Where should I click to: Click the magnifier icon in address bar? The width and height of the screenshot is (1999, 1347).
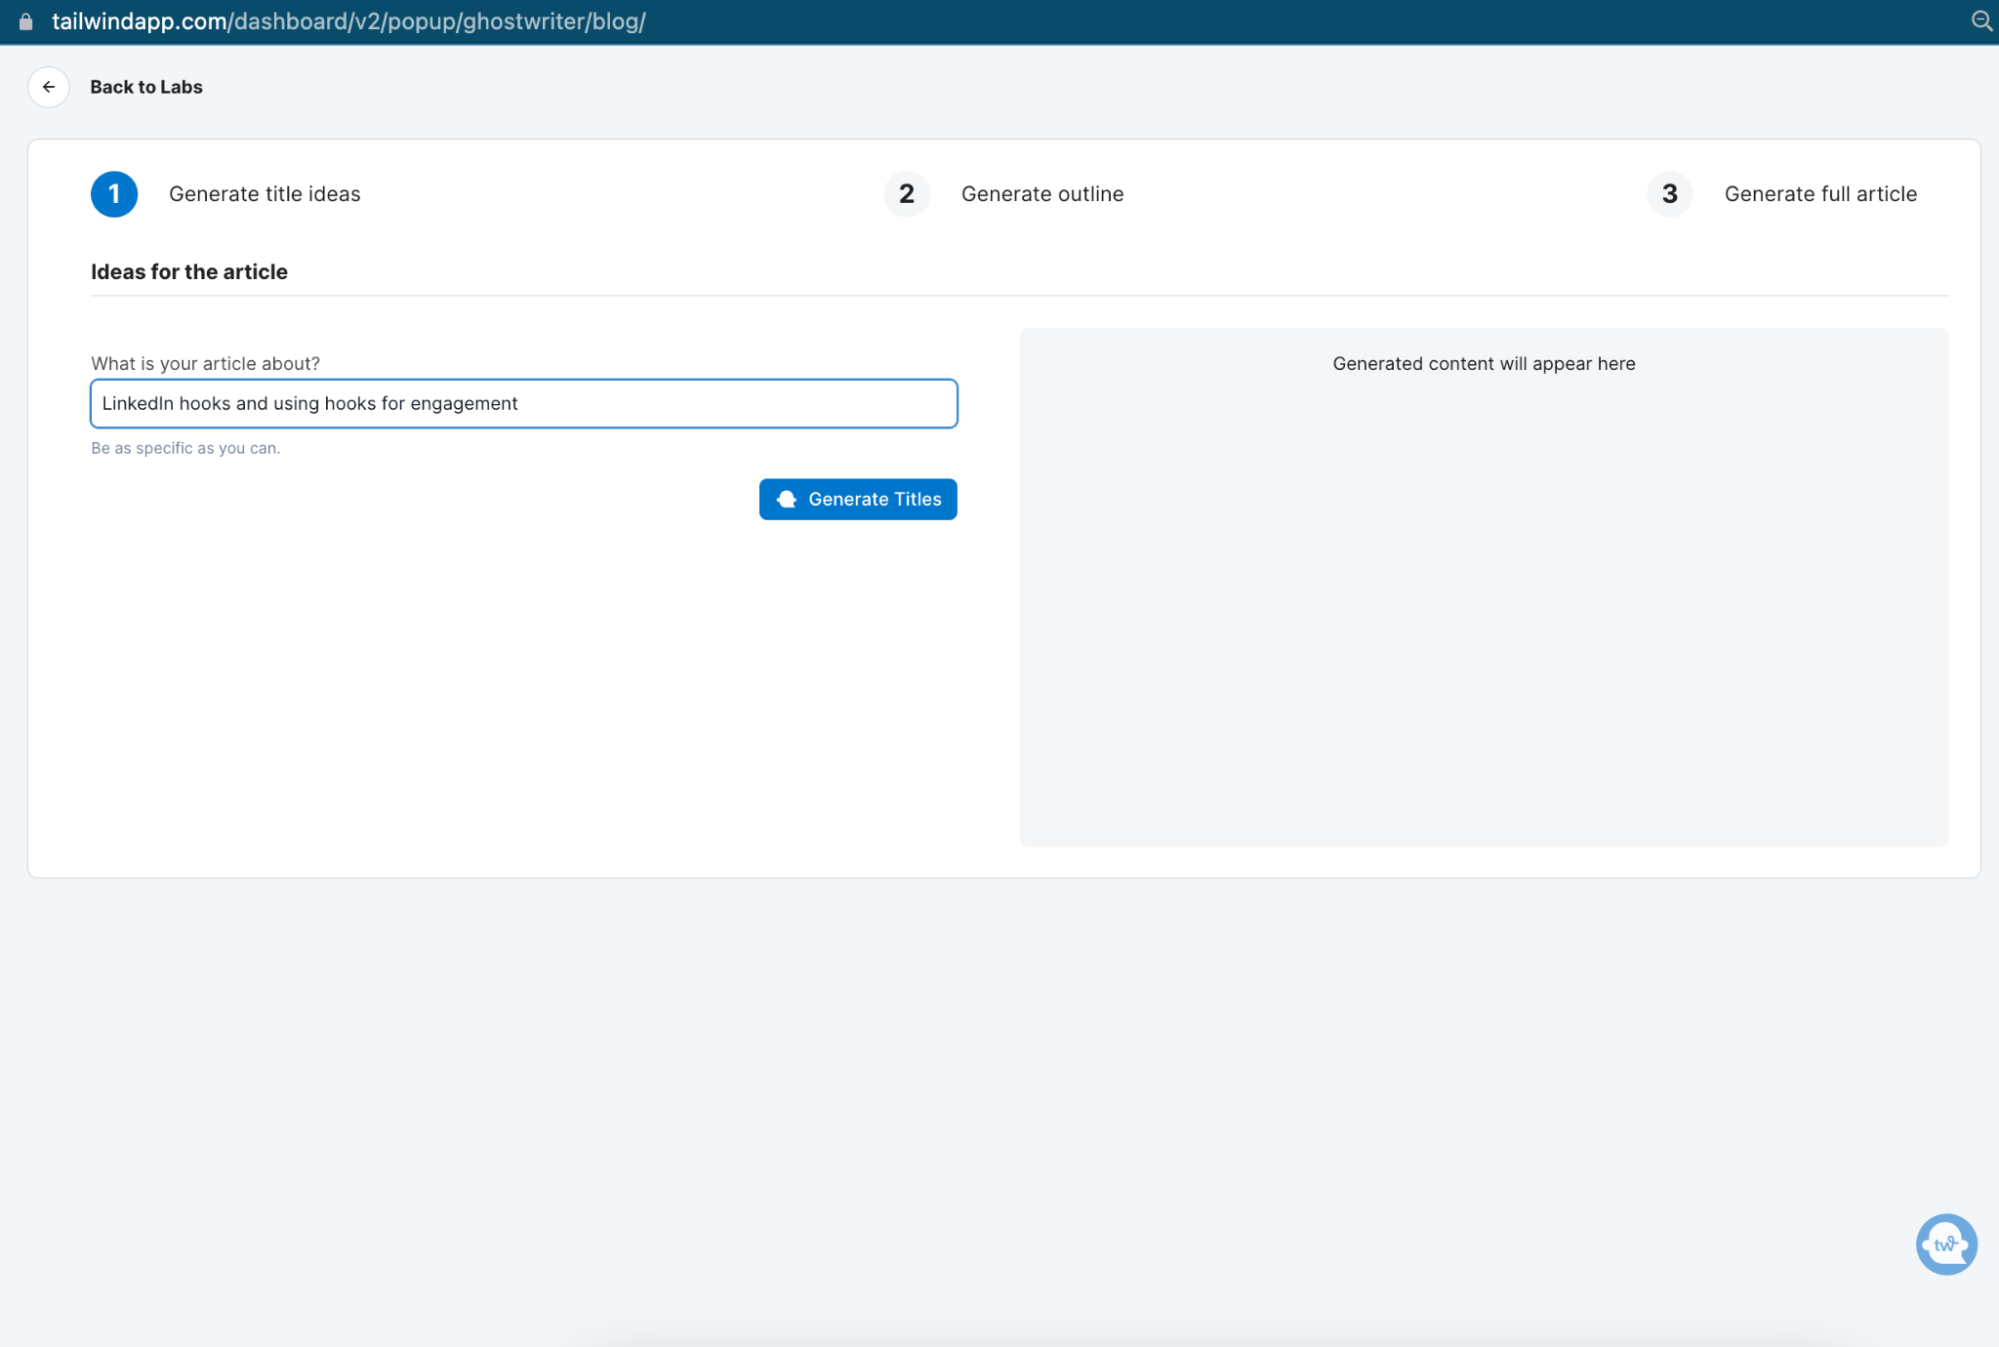(1980, 21)
